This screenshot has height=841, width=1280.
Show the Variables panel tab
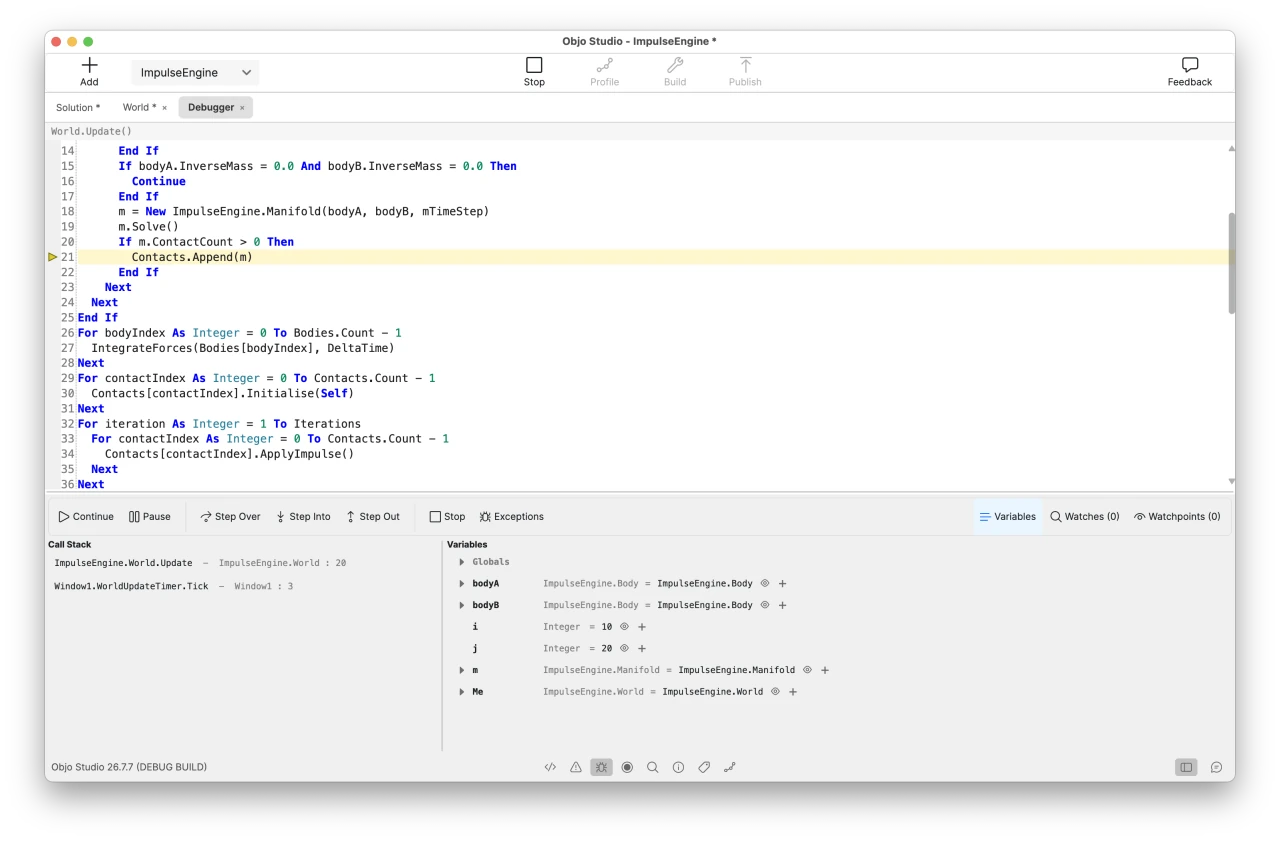(x=1008, y=517)
